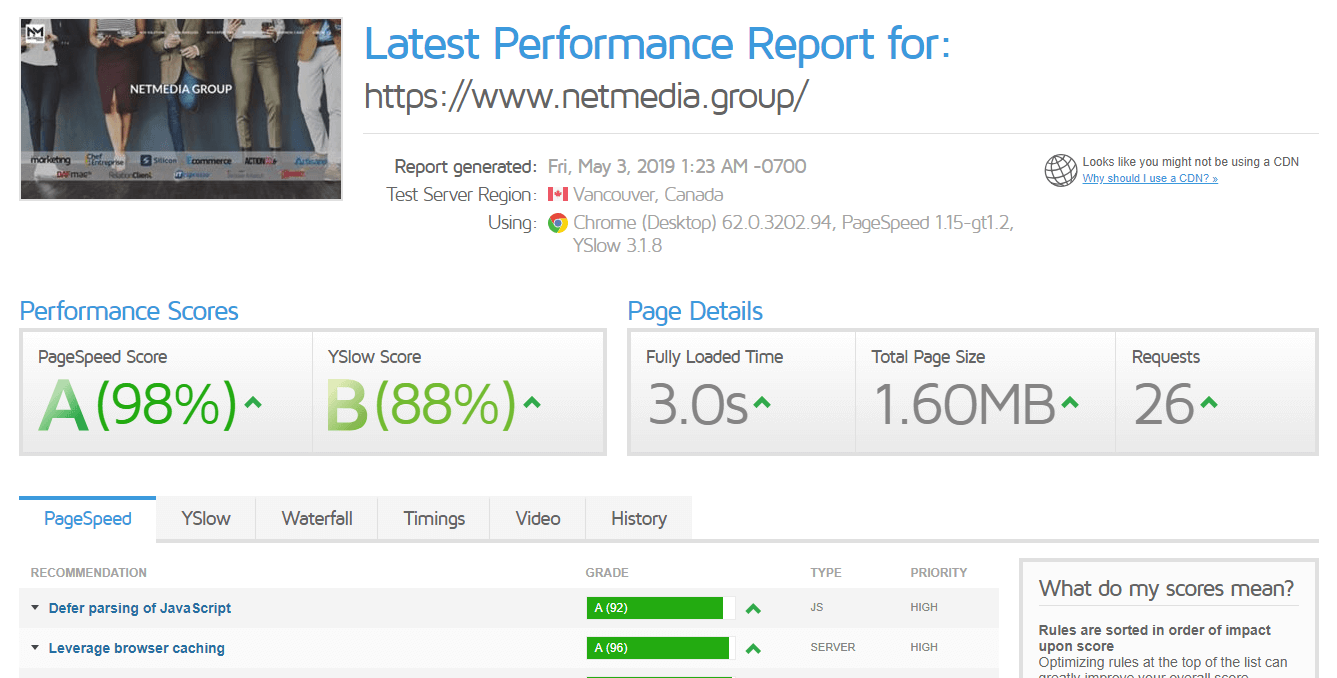This screenshot has height=678, width=1337.
Task: Click the SERVER type cell
Action: [x=833, y=647]
